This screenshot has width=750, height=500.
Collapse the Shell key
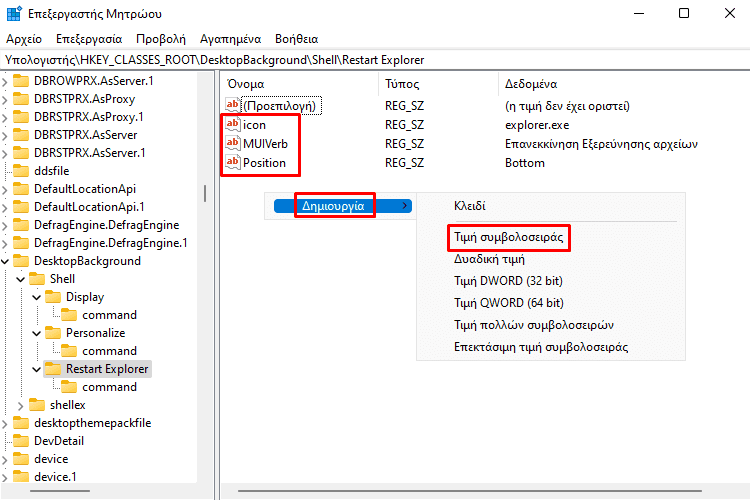(x=21, y=279)
